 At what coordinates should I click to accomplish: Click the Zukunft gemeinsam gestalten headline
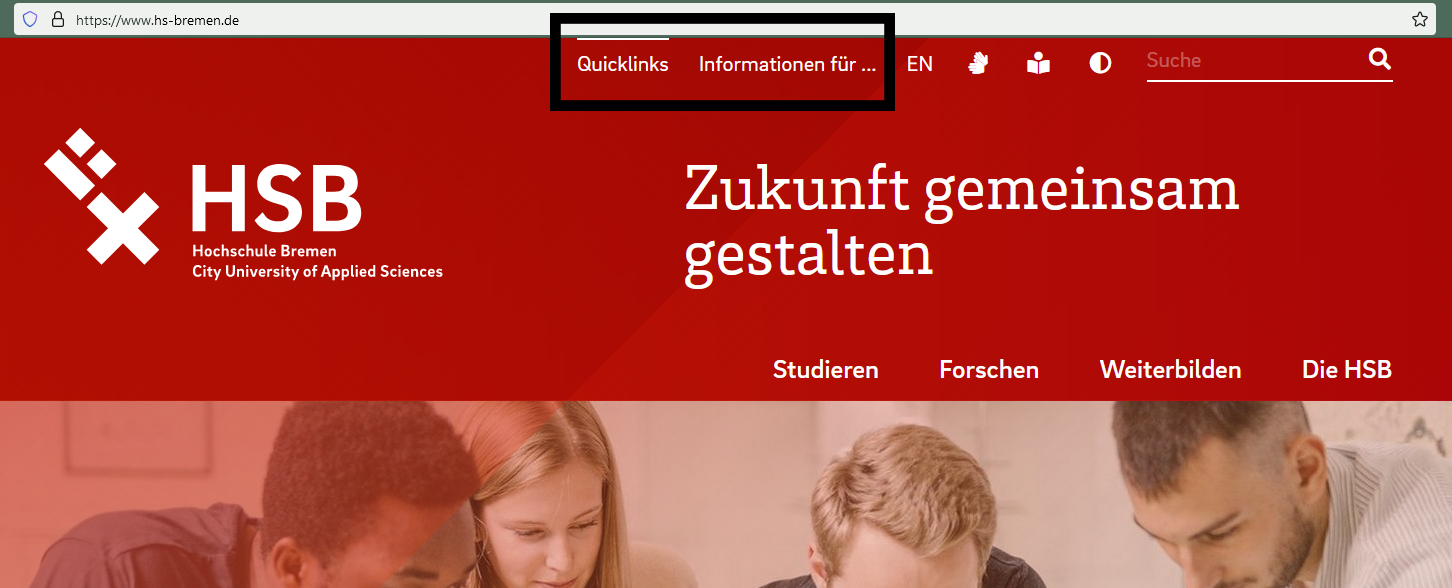(x=962, y=223)
